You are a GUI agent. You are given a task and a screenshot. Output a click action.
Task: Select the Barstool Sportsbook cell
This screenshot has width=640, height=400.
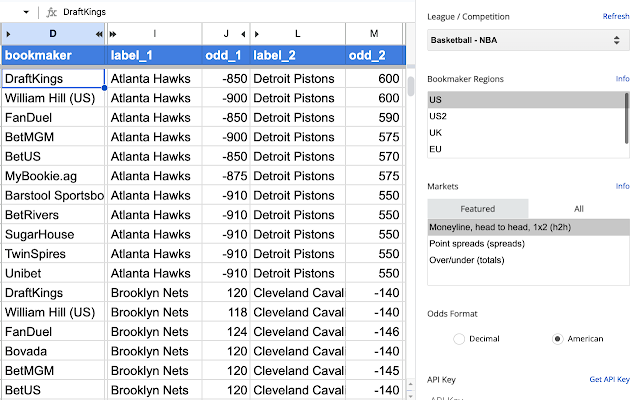click(53, 196)
